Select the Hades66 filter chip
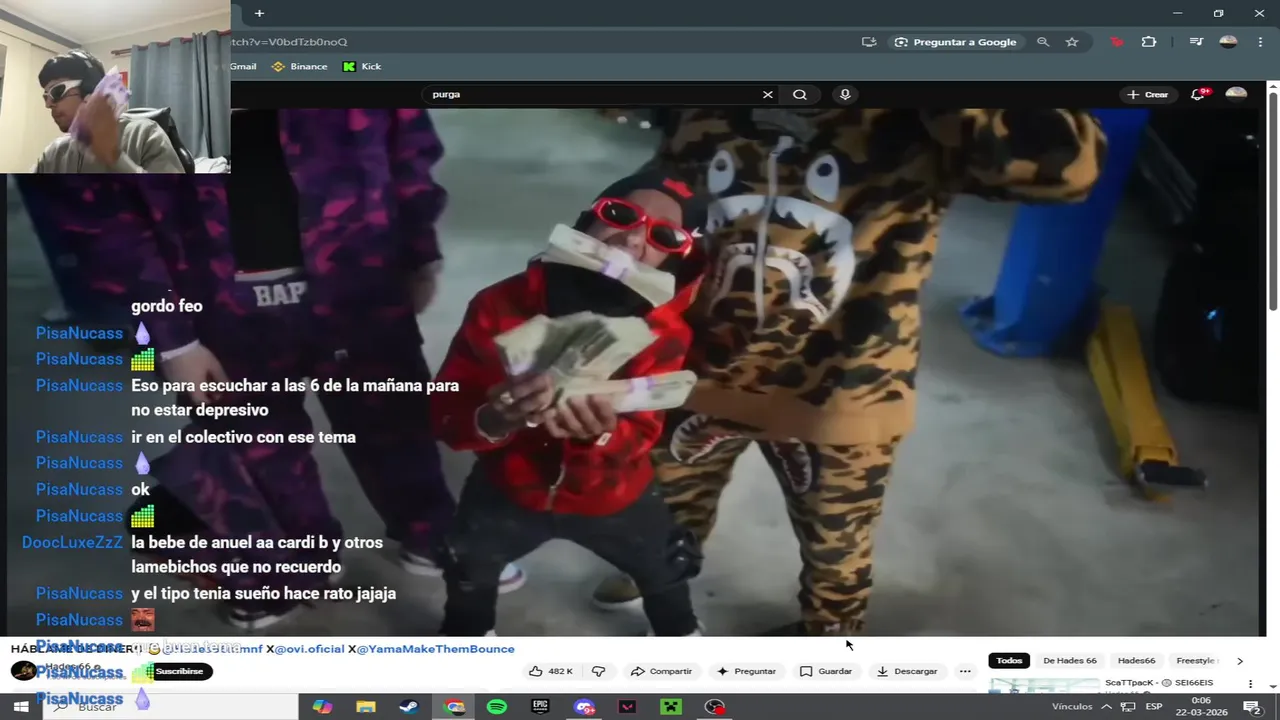 click(x=1136, y=660)
